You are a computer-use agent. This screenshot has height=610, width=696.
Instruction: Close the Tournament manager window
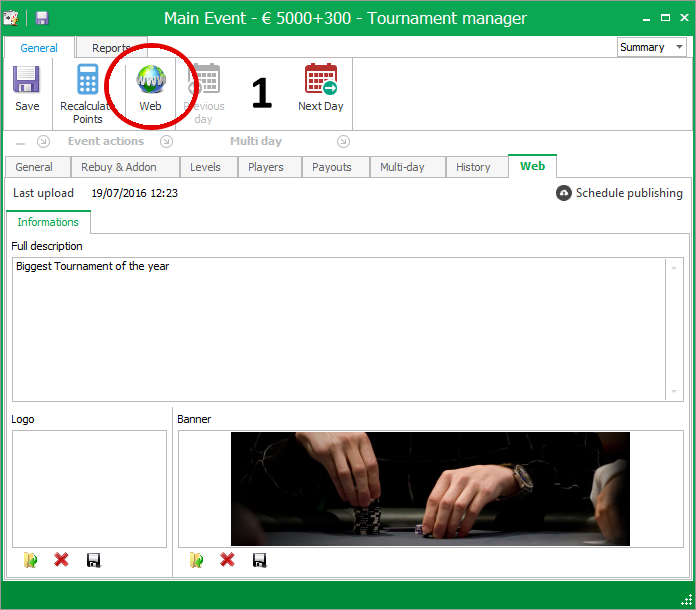[x=684, y=18]
